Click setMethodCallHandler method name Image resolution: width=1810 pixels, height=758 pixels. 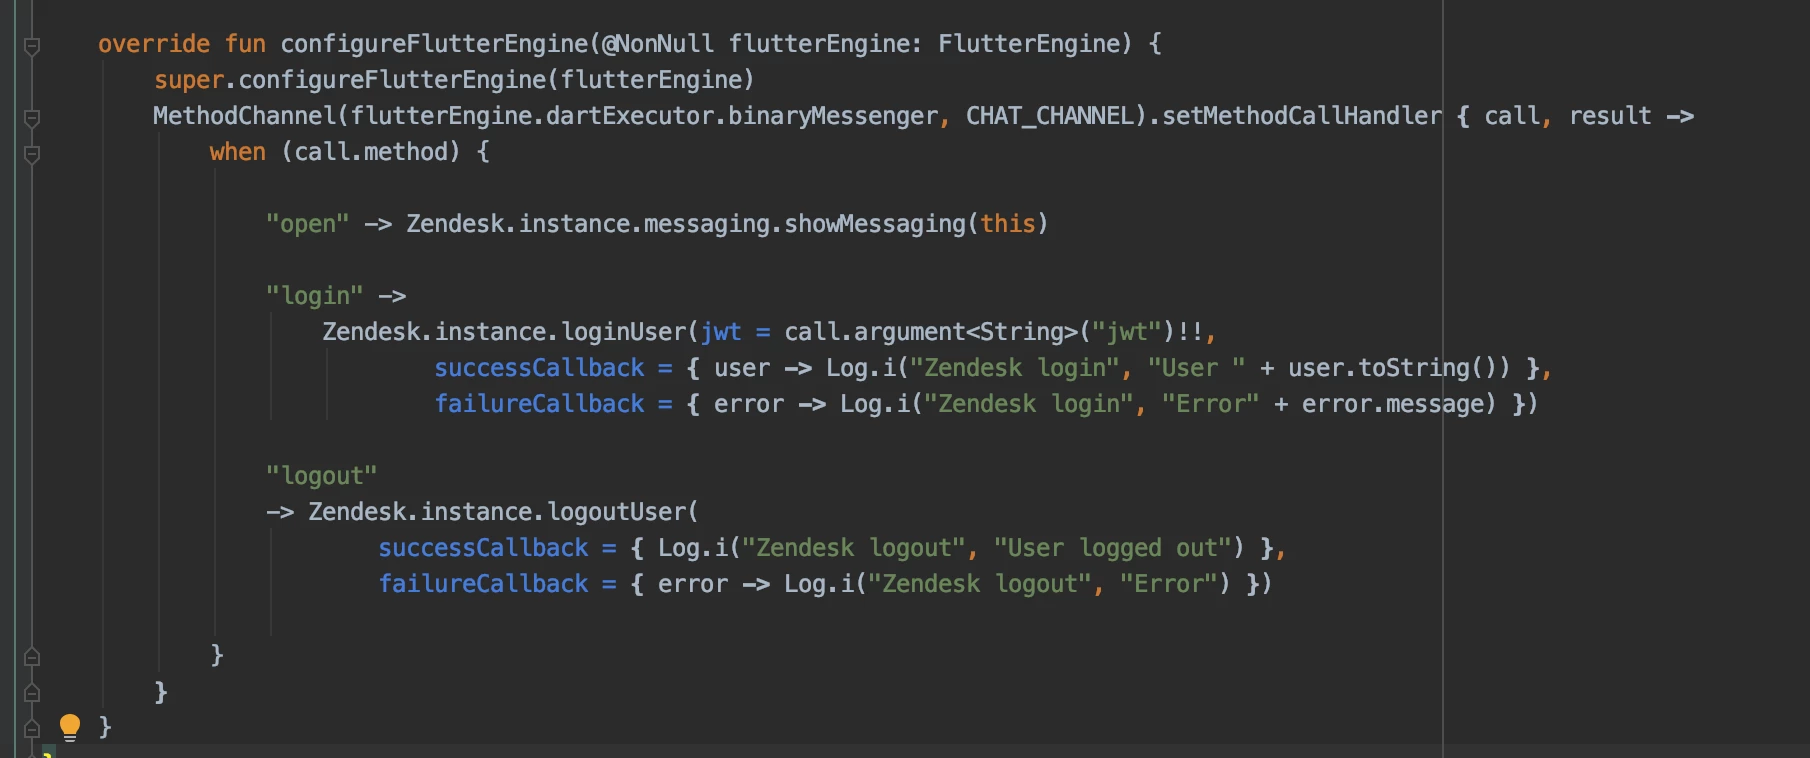(1302, 116)
